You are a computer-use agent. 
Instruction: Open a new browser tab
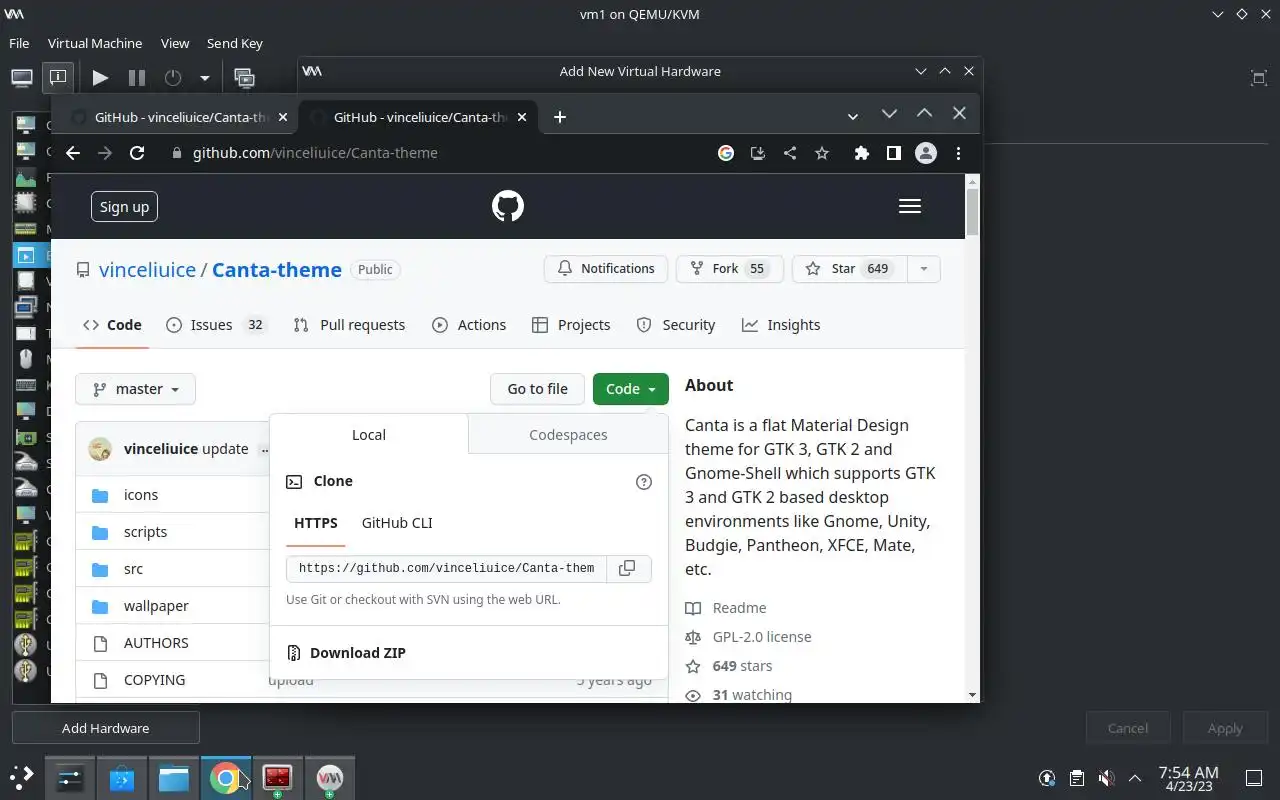560,117
